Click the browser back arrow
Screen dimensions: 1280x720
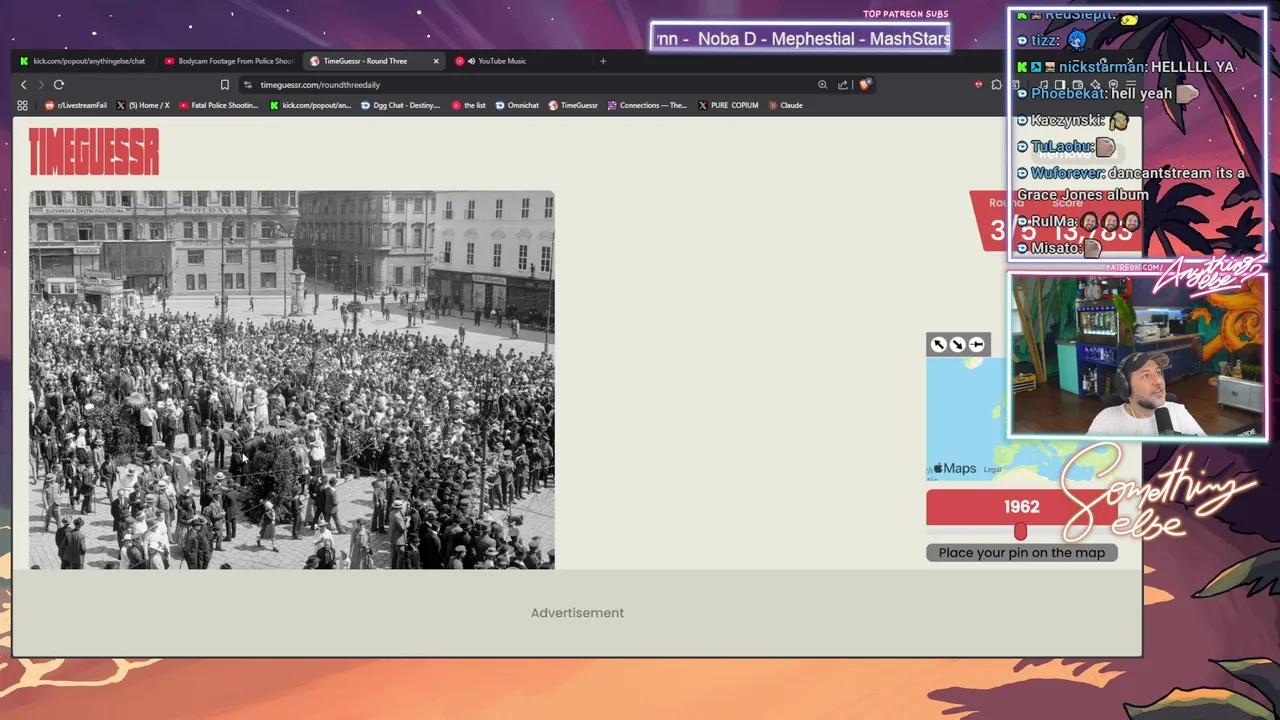click(x=24, y=85)
